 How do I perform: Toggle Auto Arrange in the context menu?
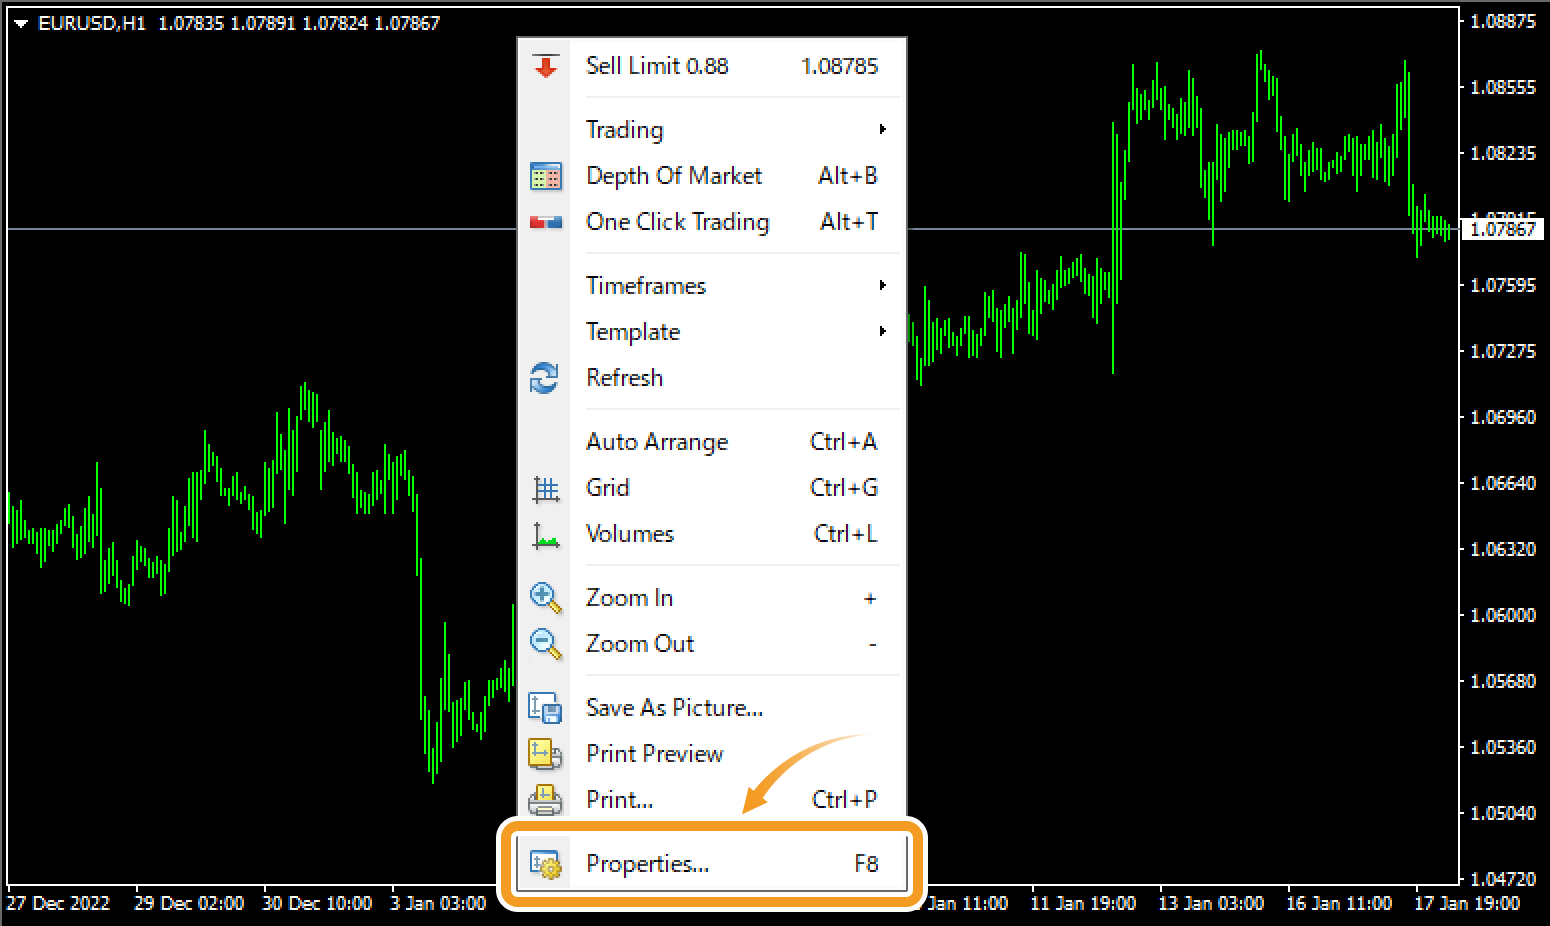click(657, 442)
